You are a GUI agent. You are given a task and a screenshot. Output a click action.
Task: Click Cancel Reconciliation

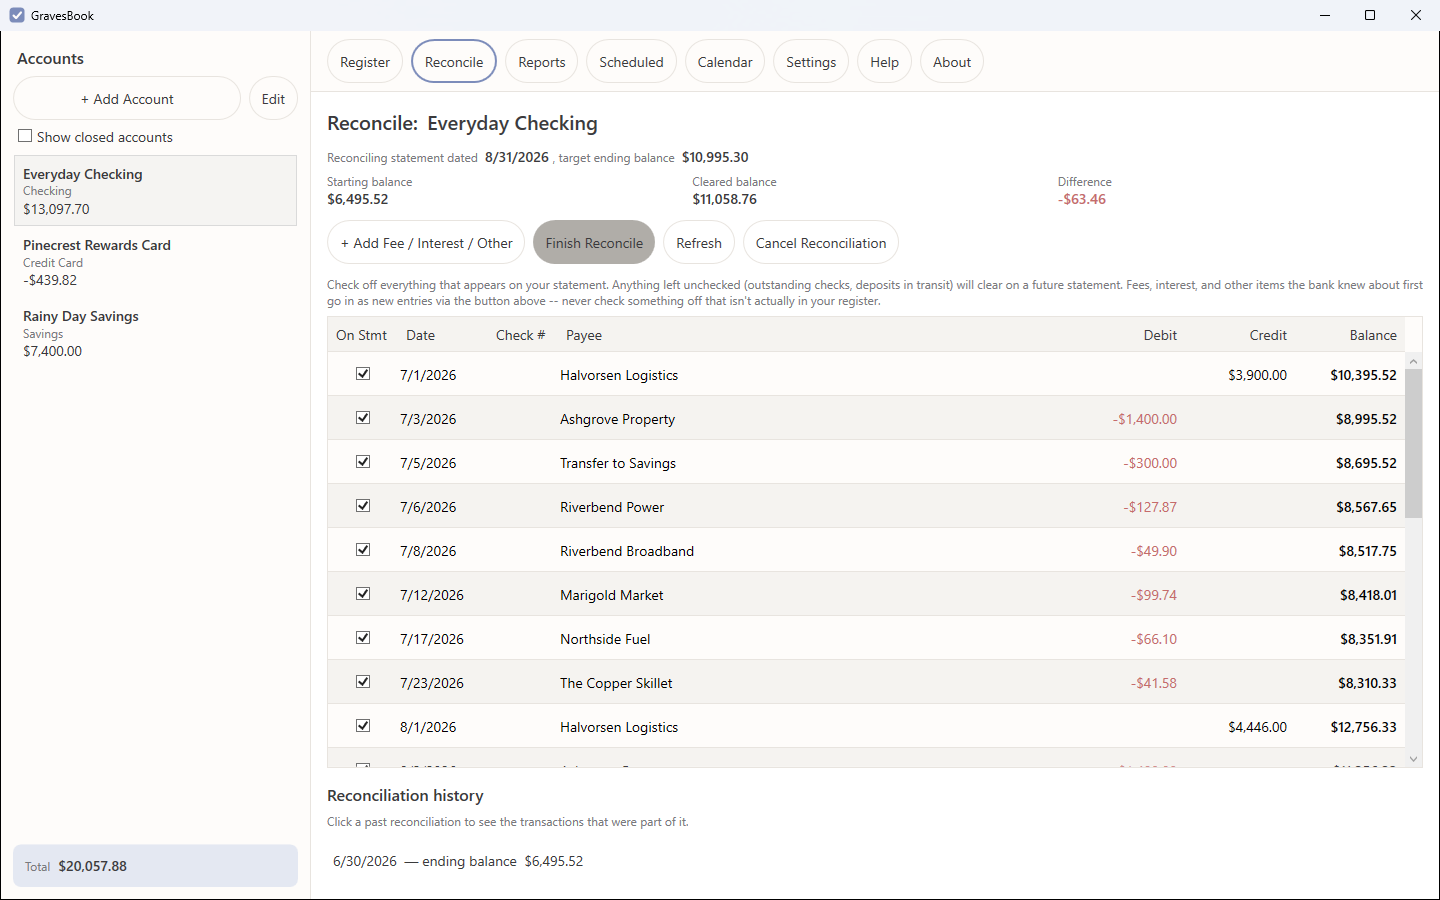pos(821,243)
